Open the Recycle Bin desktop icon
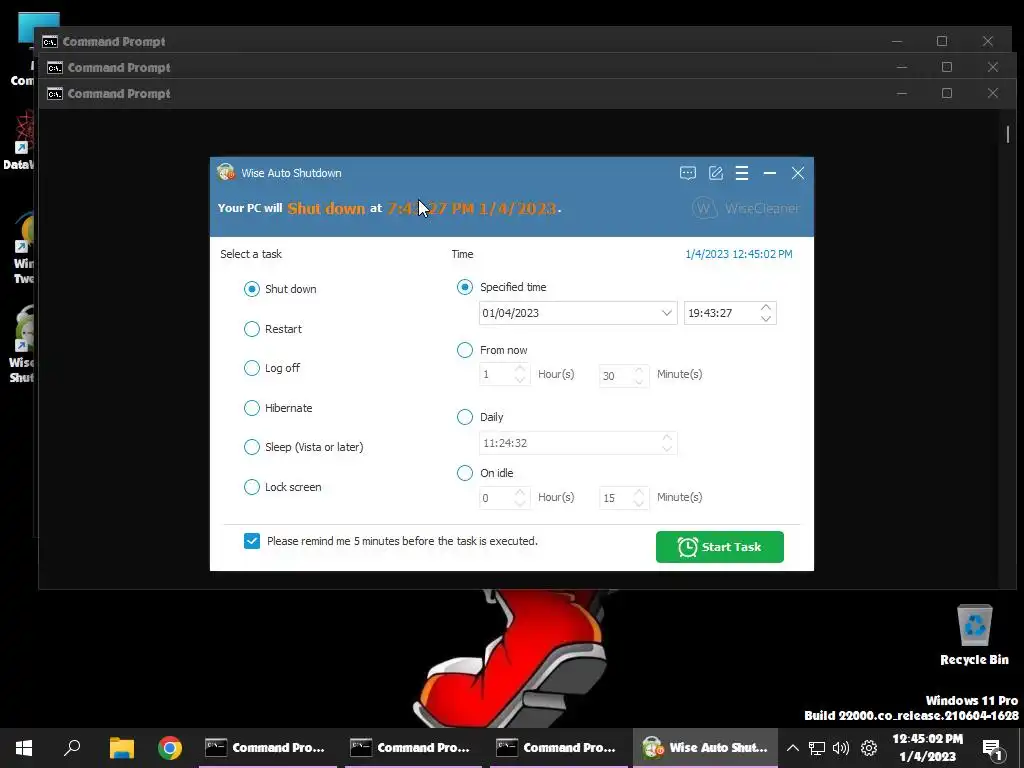Screen dimensions: 1024x768 (x=974, y=635)
